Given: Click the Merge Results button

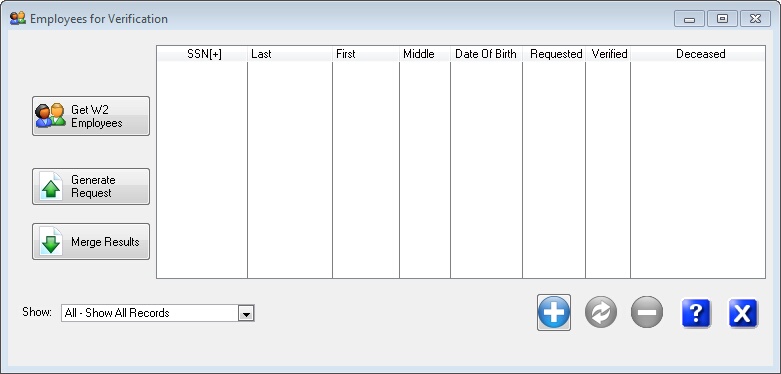Looking at the screenshot, I should pyautogui.click(x=91, y=242).
